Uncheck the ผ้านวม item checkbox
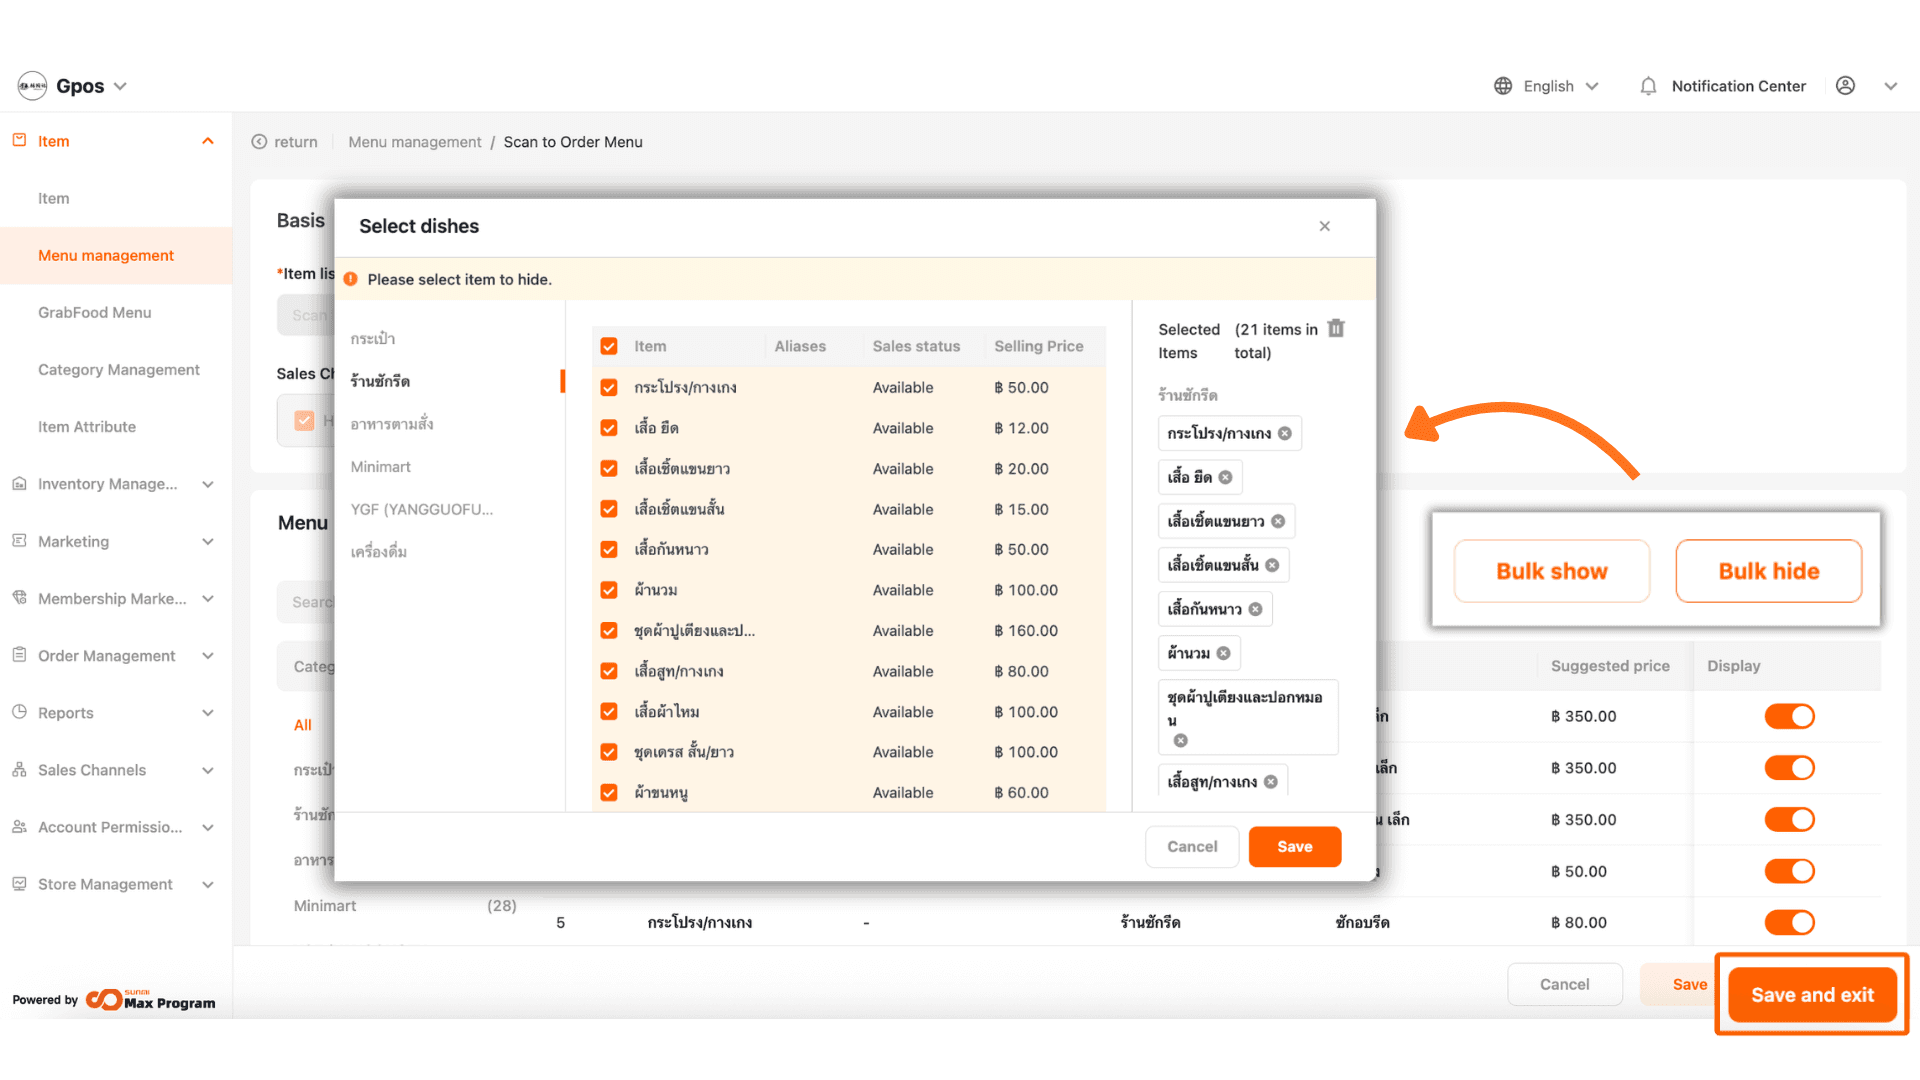Viewport: 1920px width, 1080px height. [609, 590]
